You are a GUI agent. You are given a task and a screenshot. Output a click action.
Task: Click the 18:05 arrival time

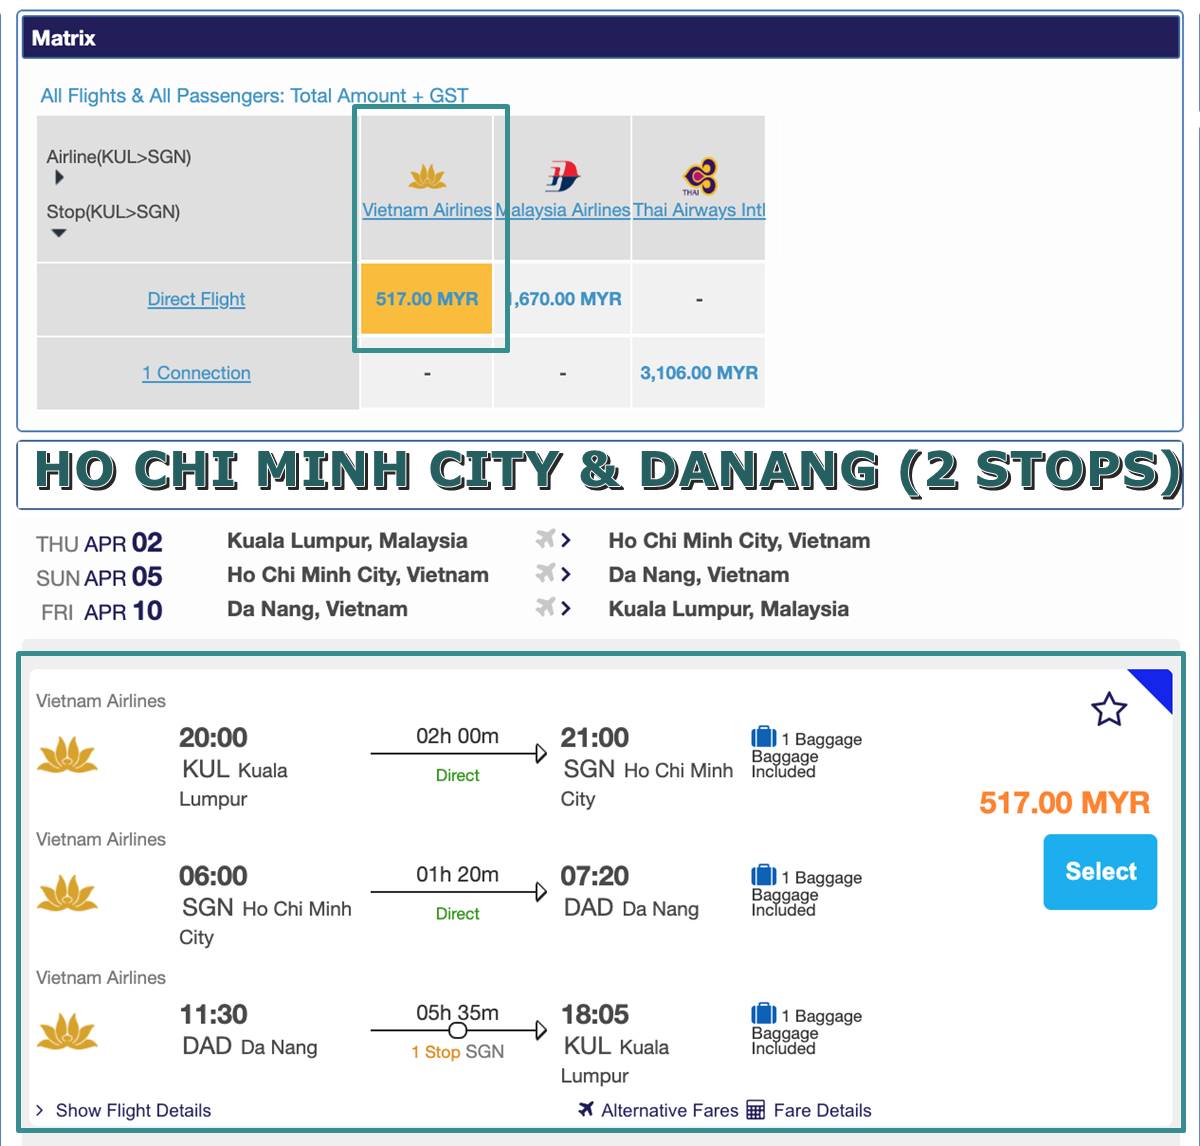595,1014
